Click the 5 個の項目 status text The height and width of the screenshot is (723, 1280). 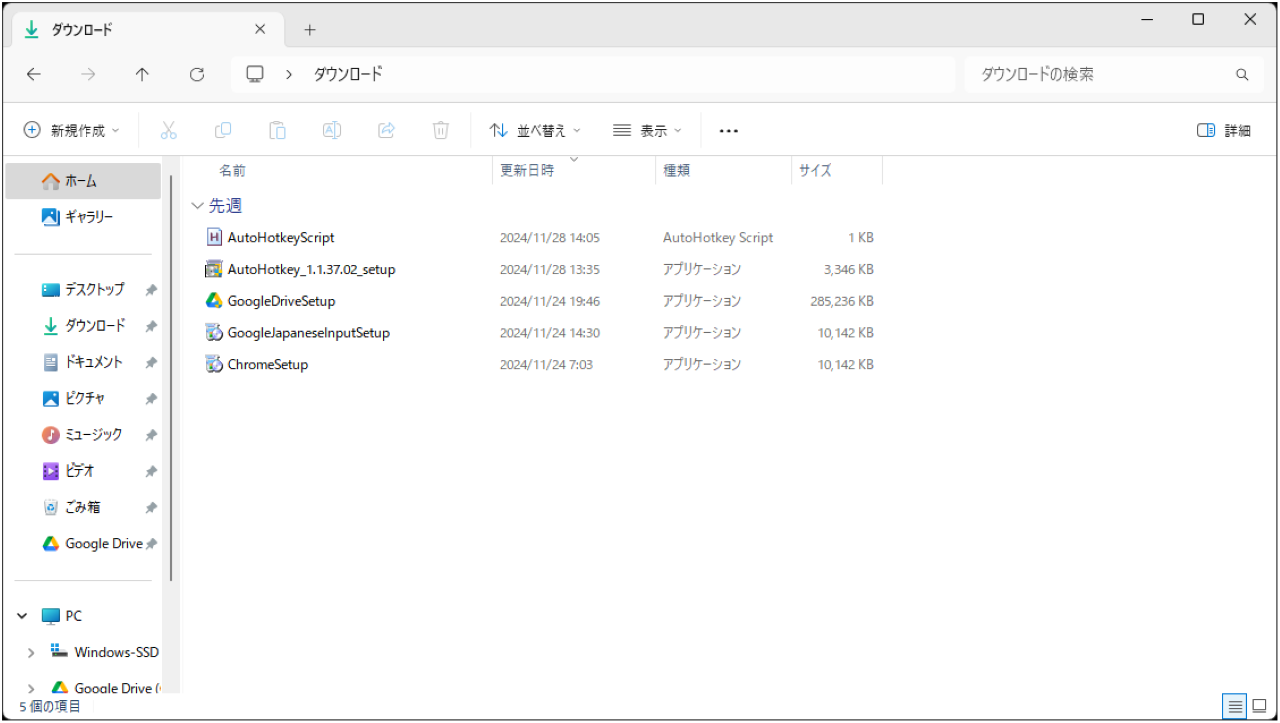[x=50, y=706]
